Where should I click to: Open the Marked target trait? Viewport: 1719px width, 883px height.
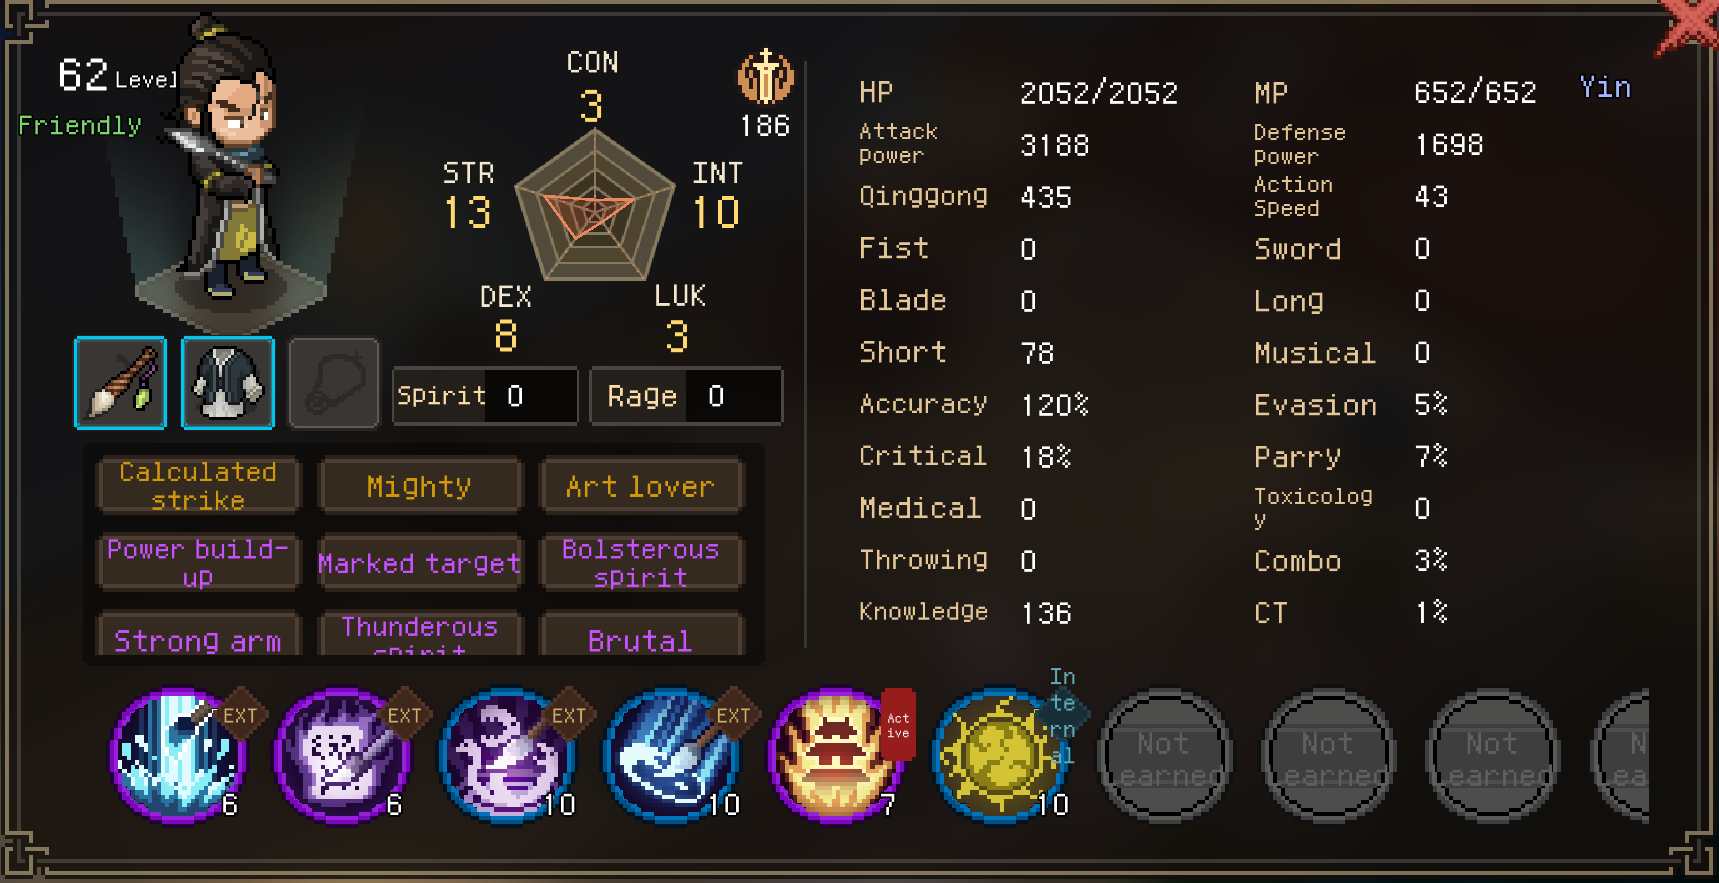click(419, 562)
